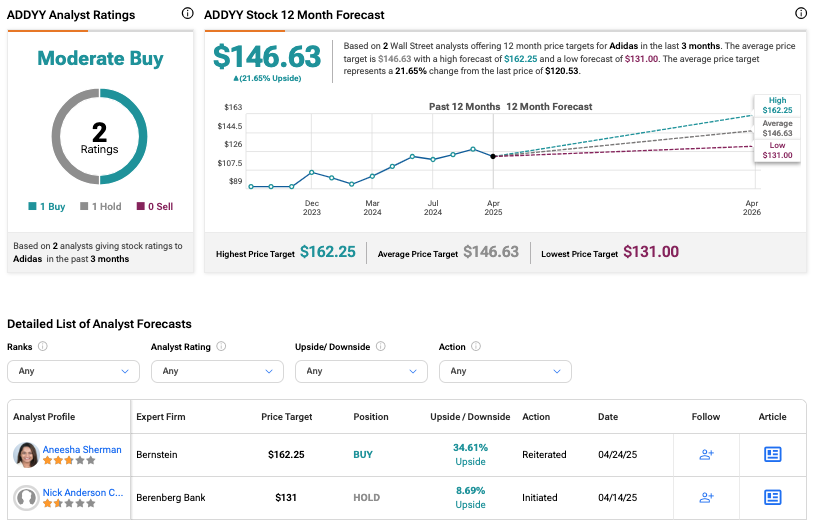
Task: Click the 04/14/25 date cell
Action: 617,498
